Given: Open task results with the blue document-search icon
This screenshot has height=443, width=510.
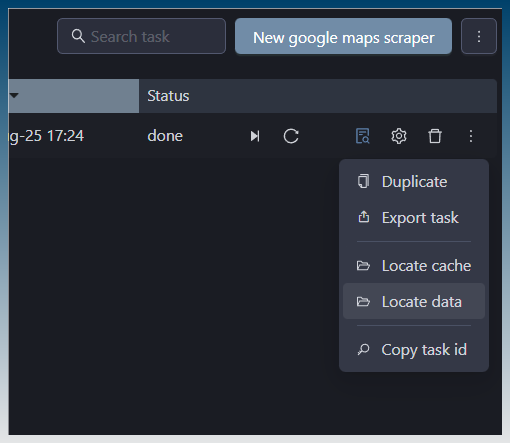Looking at the screenshot, I should [x=363, y=136].
